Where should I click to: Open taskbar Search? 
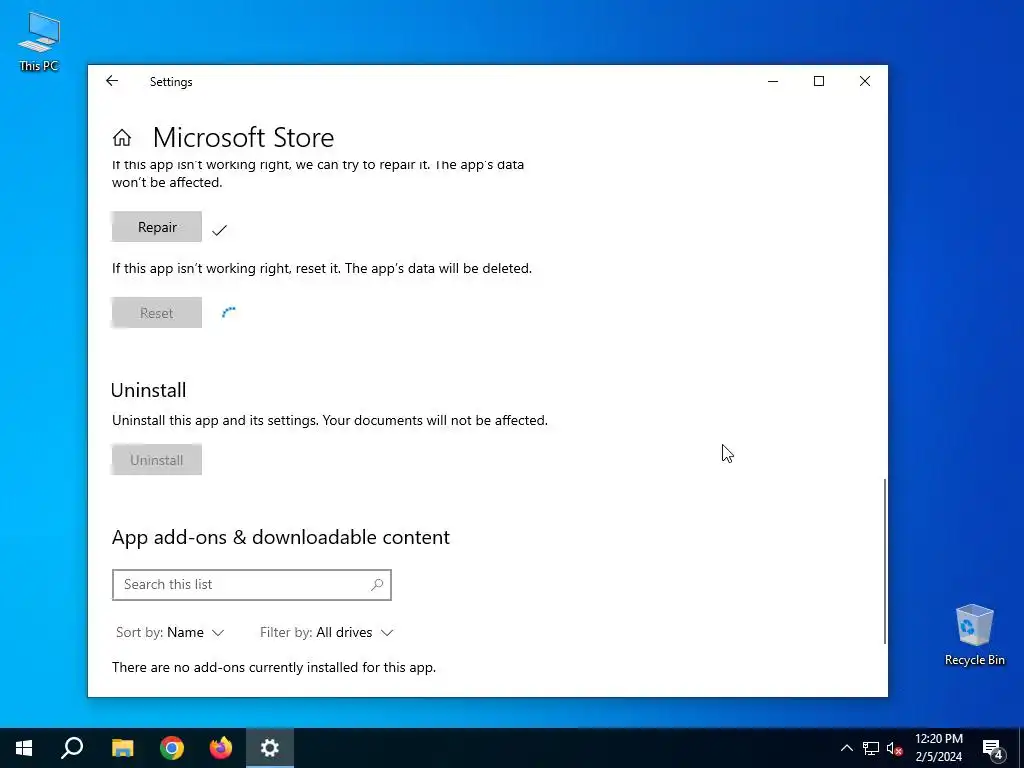tap(72, 748)
